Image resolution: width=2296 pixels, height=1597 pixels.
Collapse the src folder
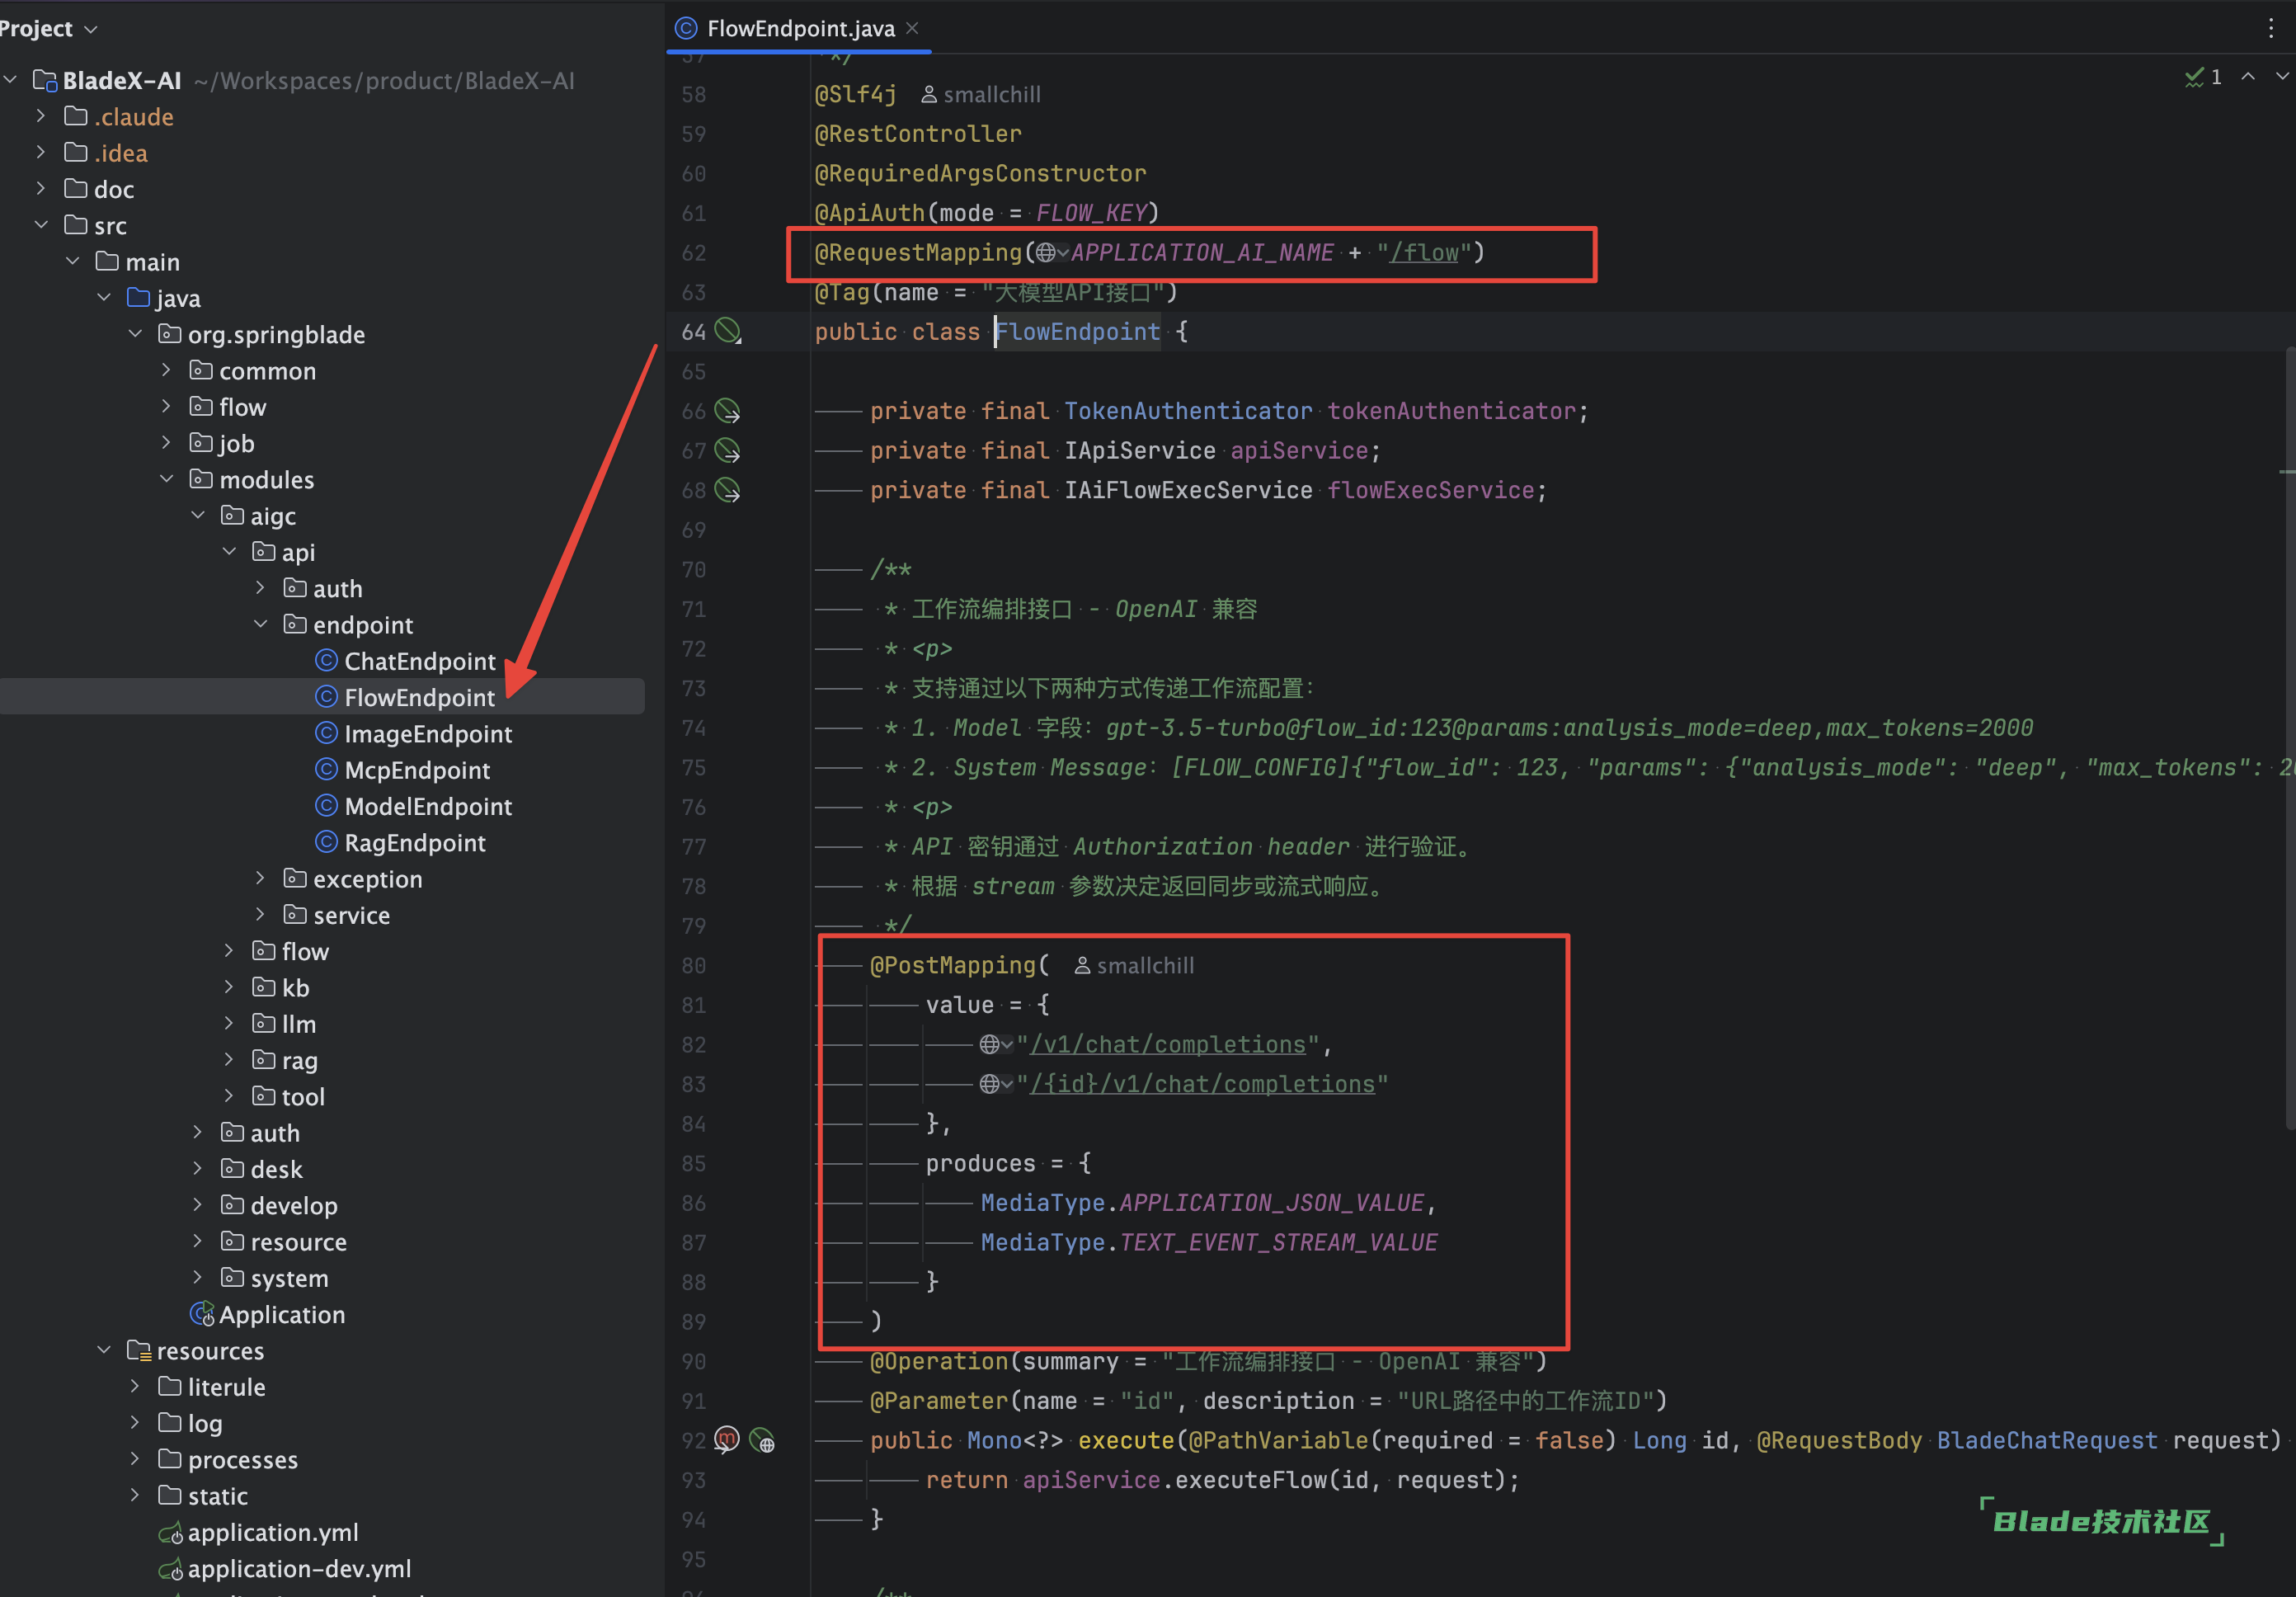point(41,225)
